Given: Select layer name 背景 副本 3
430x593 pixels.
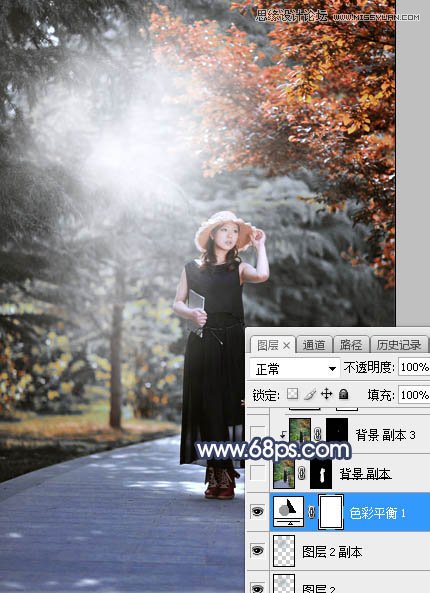Looking at the screenshot, I should pyautogui.click(x=385, y=435).
